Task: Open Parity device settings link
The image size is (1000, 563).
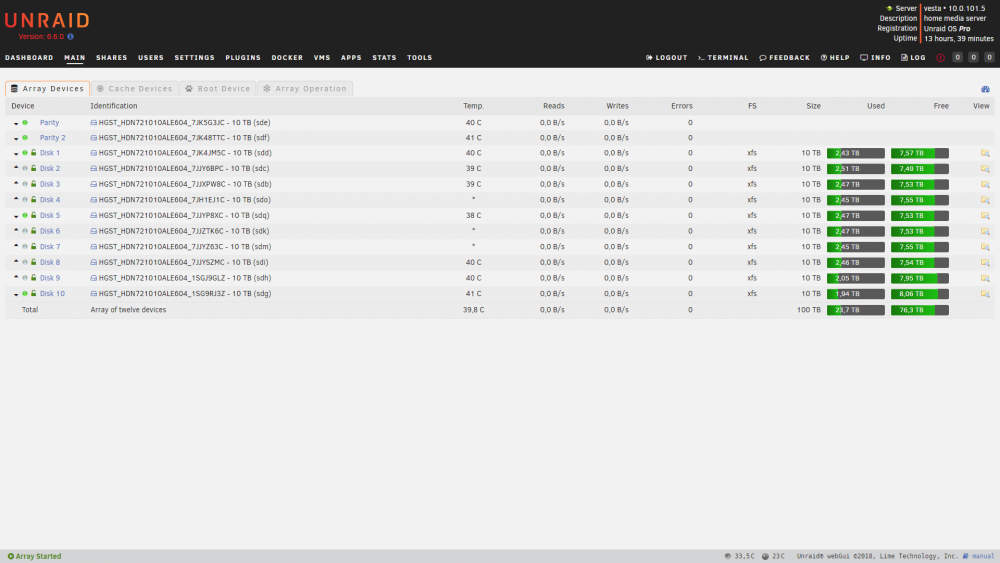Action: 49,122
